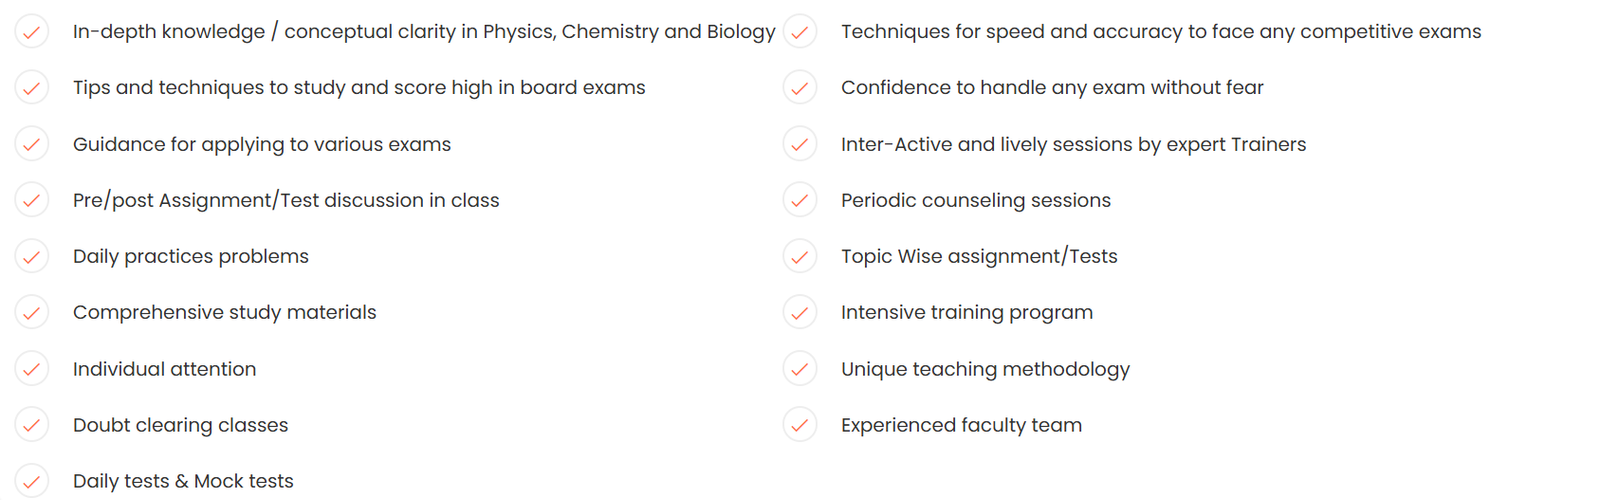Viewport: 1600px width, 500px height.
Task: Click the checkmark icon beside In-depth knowledge
Action: click(x=32, y=32)
